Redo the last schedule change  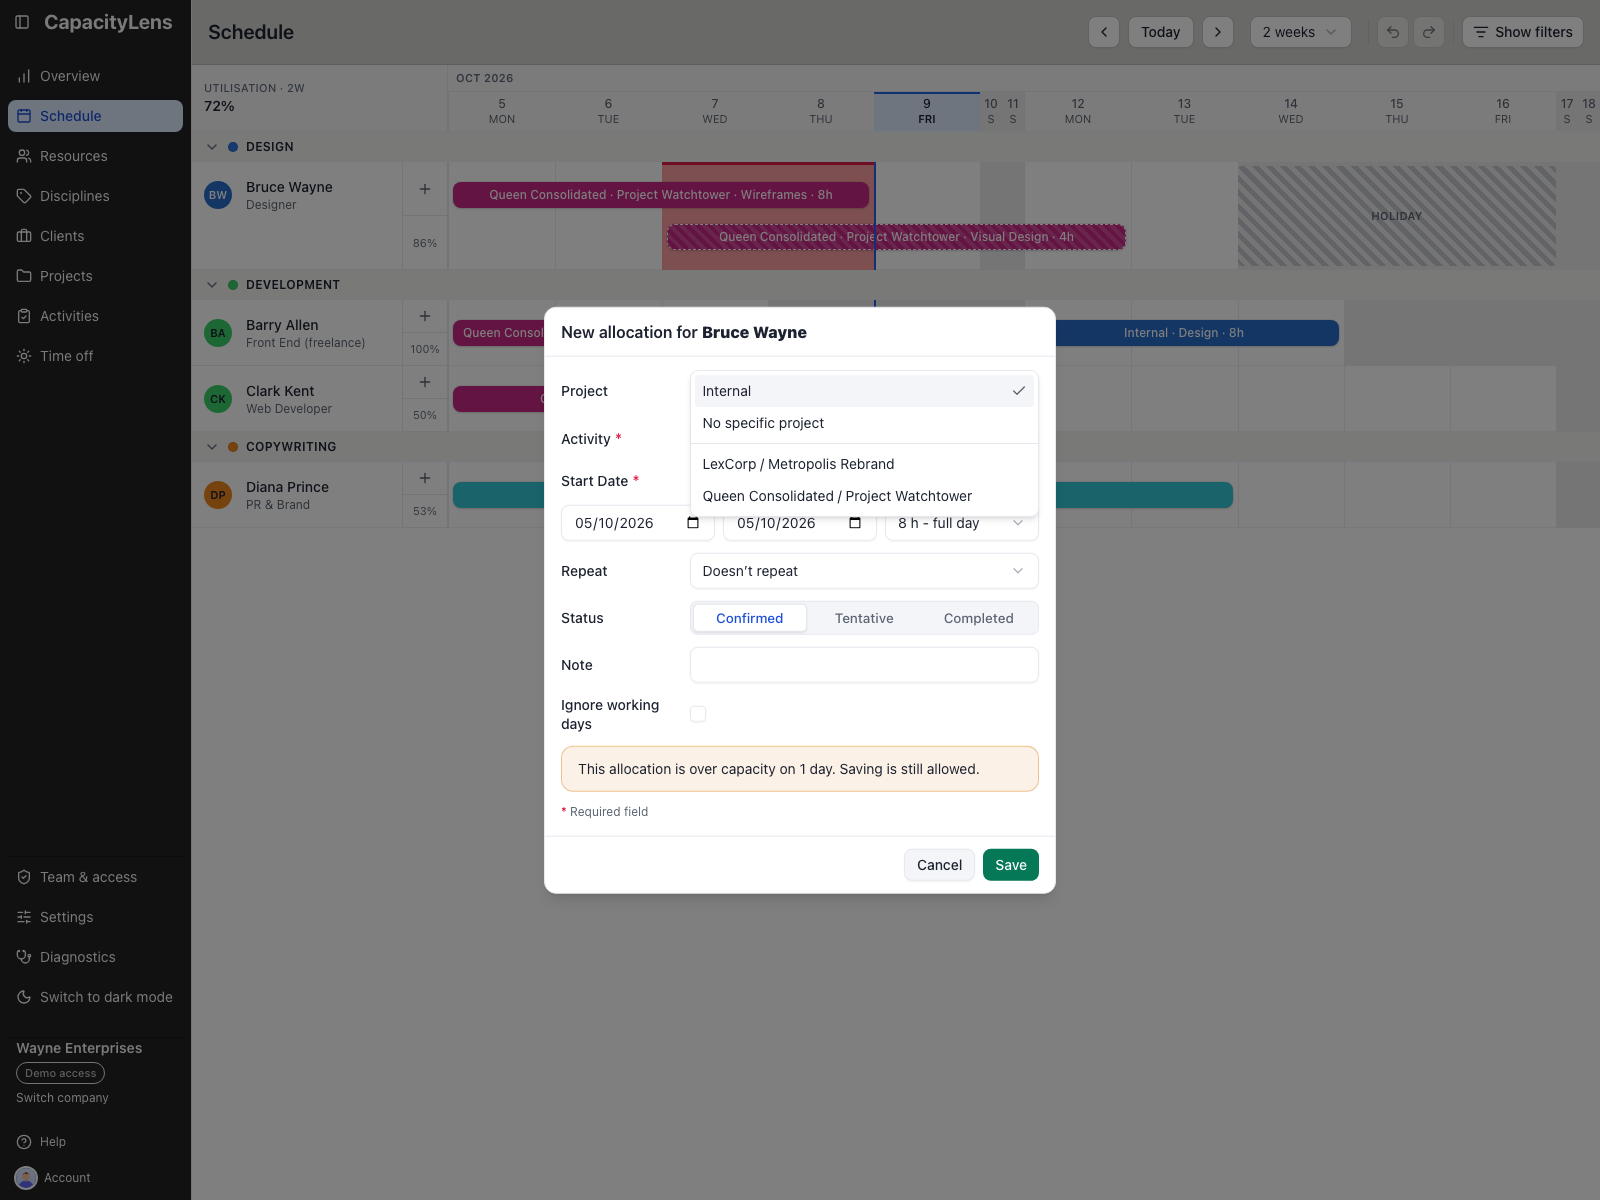[1429, 32]
